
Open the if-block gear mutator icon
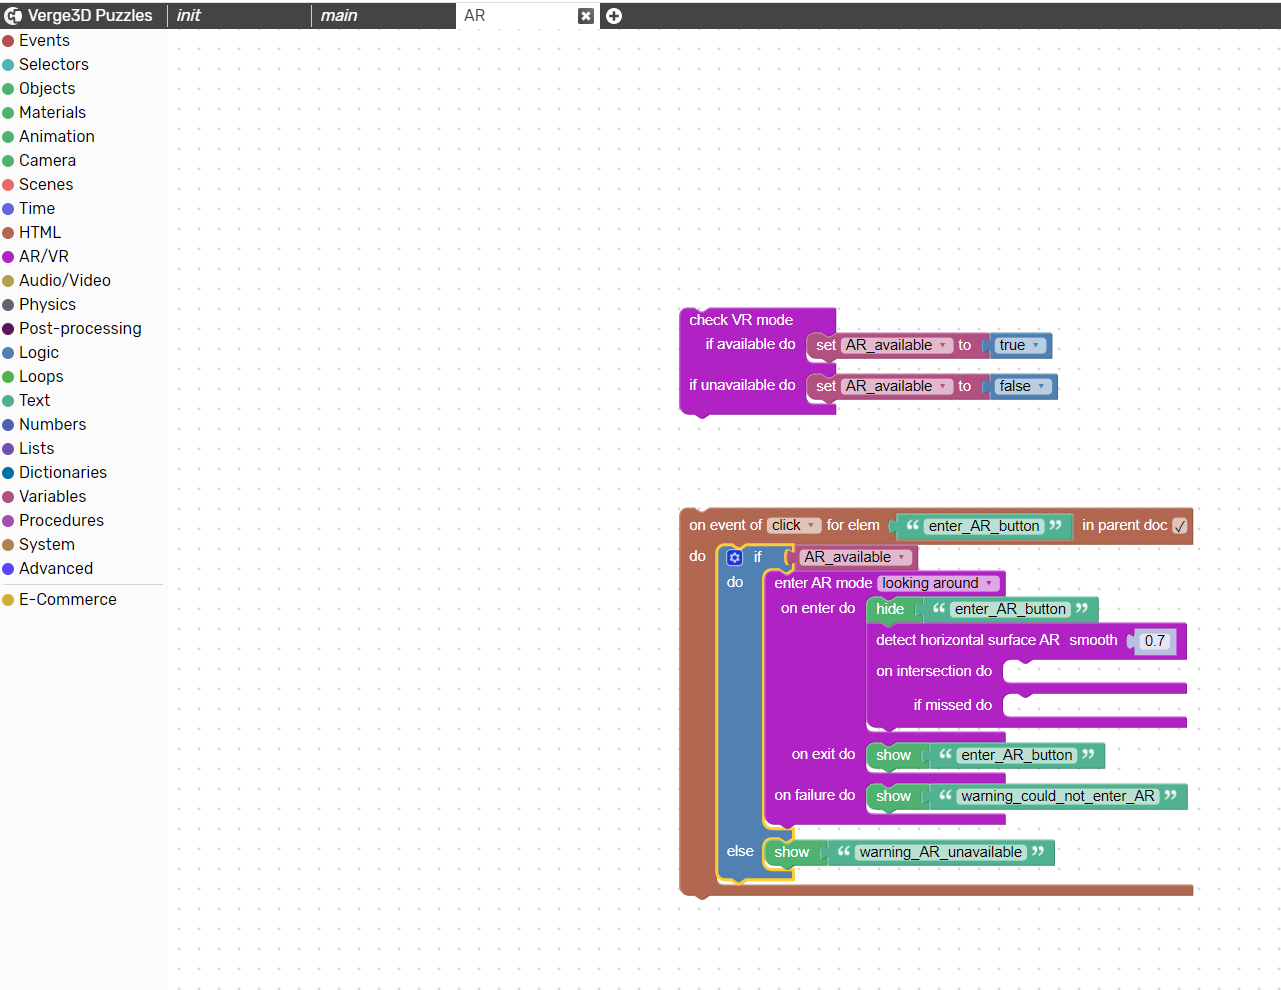735,557
